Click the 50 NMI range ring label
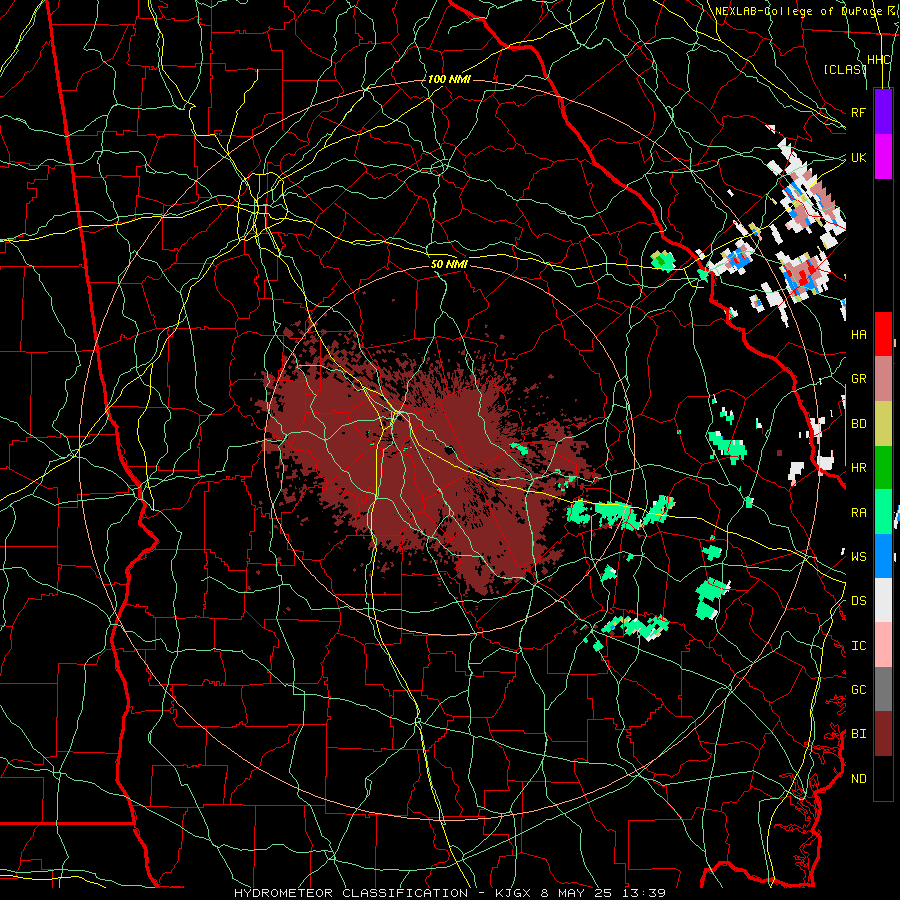The width and height of the screenshot is (900, 900). tap(449, 264)
